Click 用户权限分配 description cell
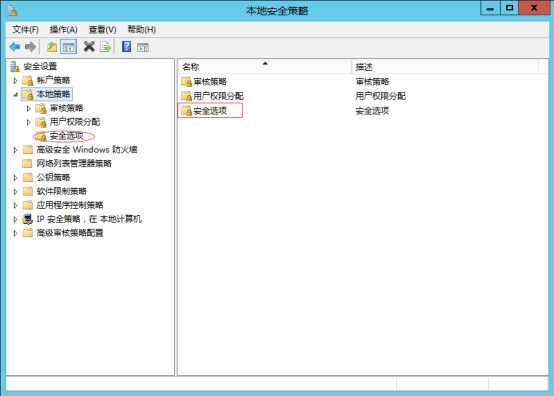Image resolution: width=554 pixels, height=396 pixels. point(381,96)
